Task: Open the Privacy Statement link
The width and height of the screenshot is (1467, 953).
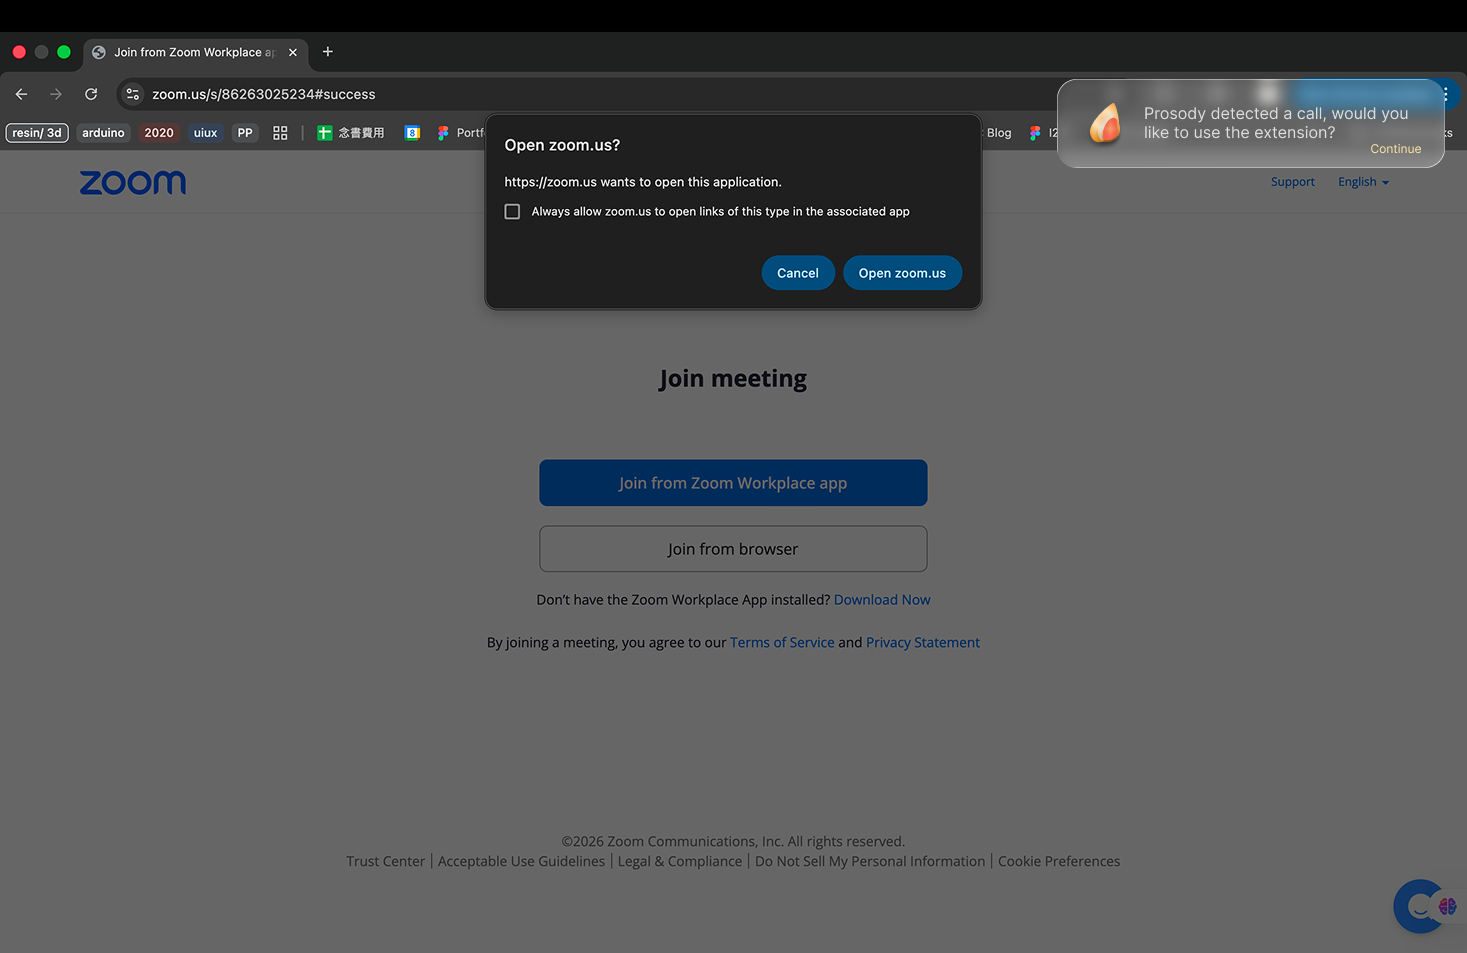Action: [x=923, y=643]
